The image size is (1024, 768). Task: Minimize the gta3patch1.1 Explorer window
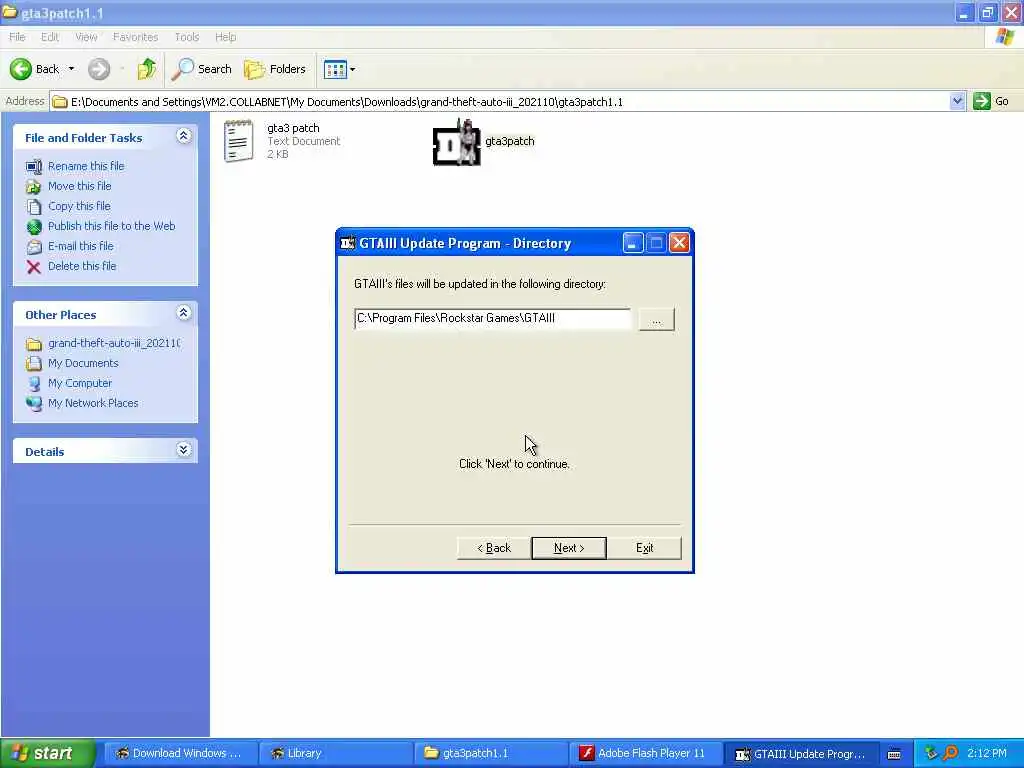pyautogui.click(x=964, y=12)
